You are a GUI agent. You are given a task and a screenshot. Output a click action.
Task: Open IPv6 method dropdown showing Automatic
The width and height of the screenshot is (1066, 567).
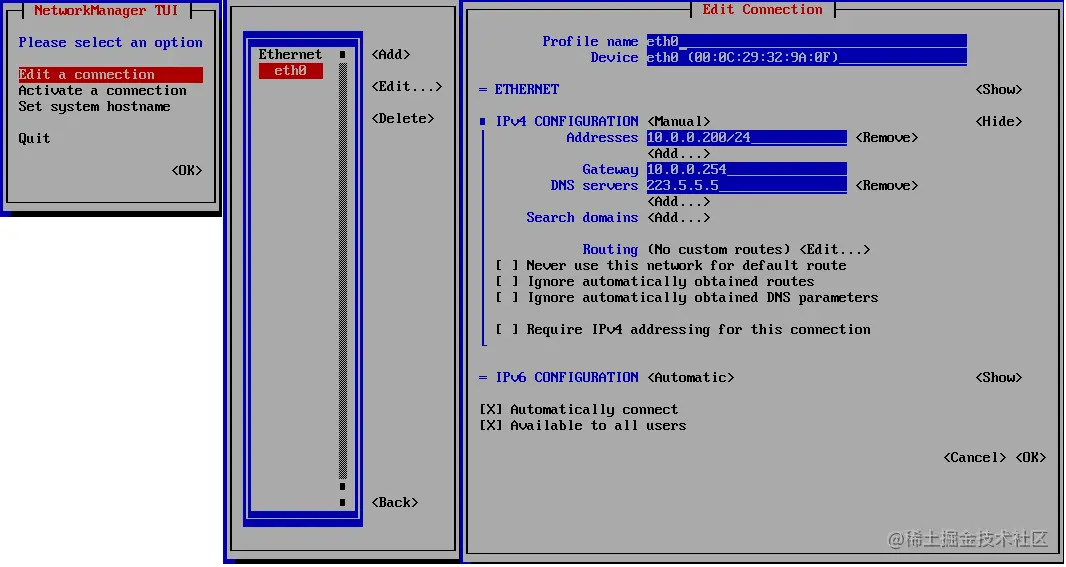691,377
